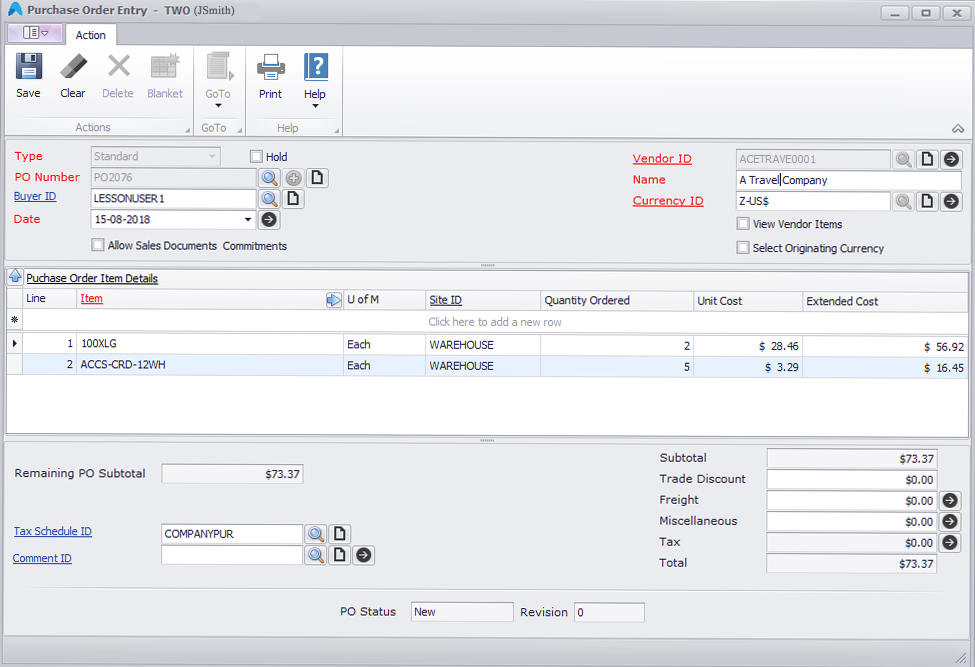Click the Comment ID arrow button

pyautogui.click(x=364, y=555)
